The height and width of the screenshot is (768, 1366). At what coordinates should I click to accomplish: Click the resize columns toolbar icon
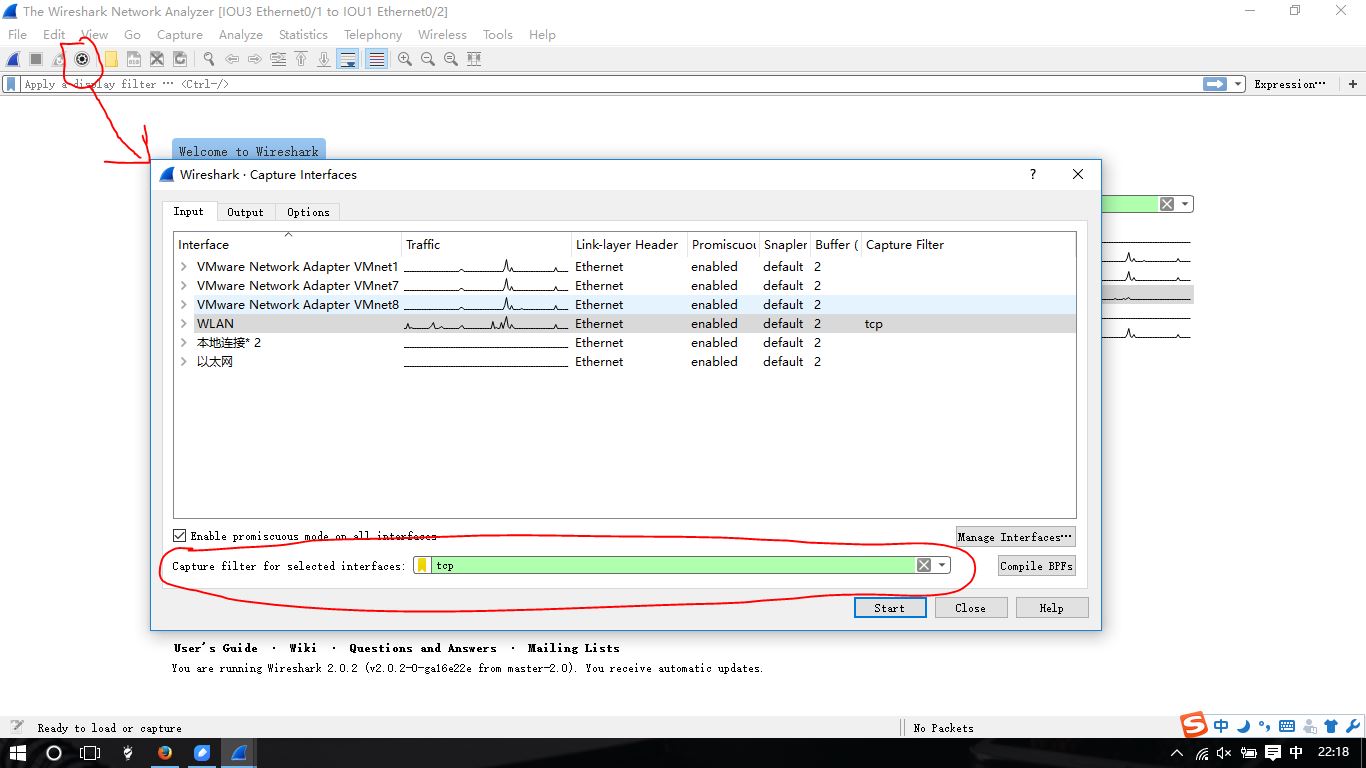(474, 59)
